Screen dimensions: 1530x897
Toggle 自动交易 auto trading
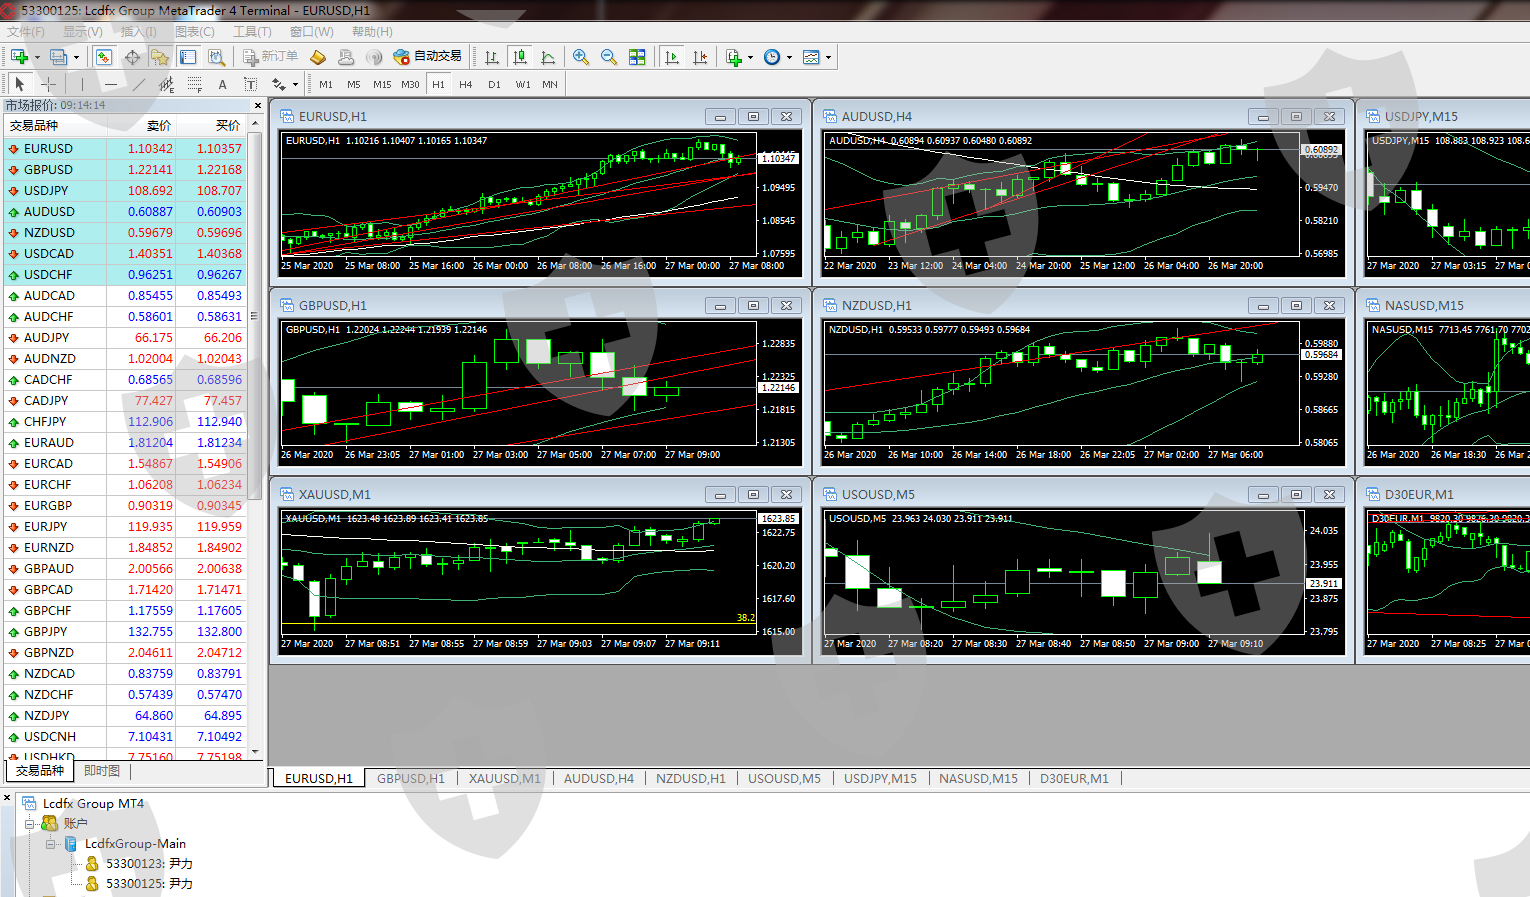428,57
